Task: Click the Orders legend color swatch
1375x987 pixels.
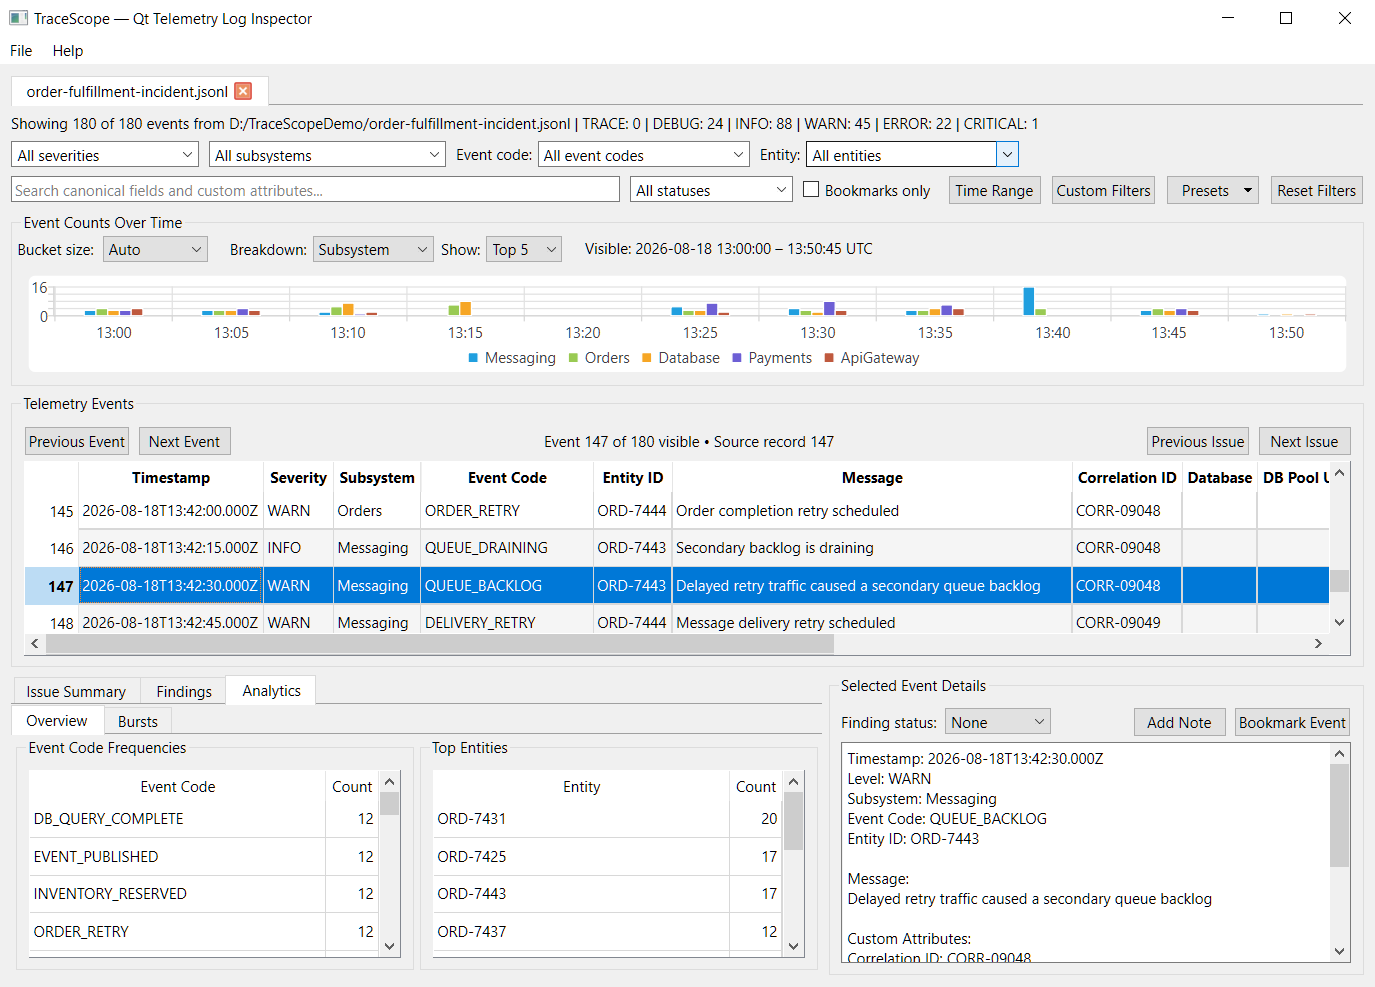Action: (x=574, y=358)
